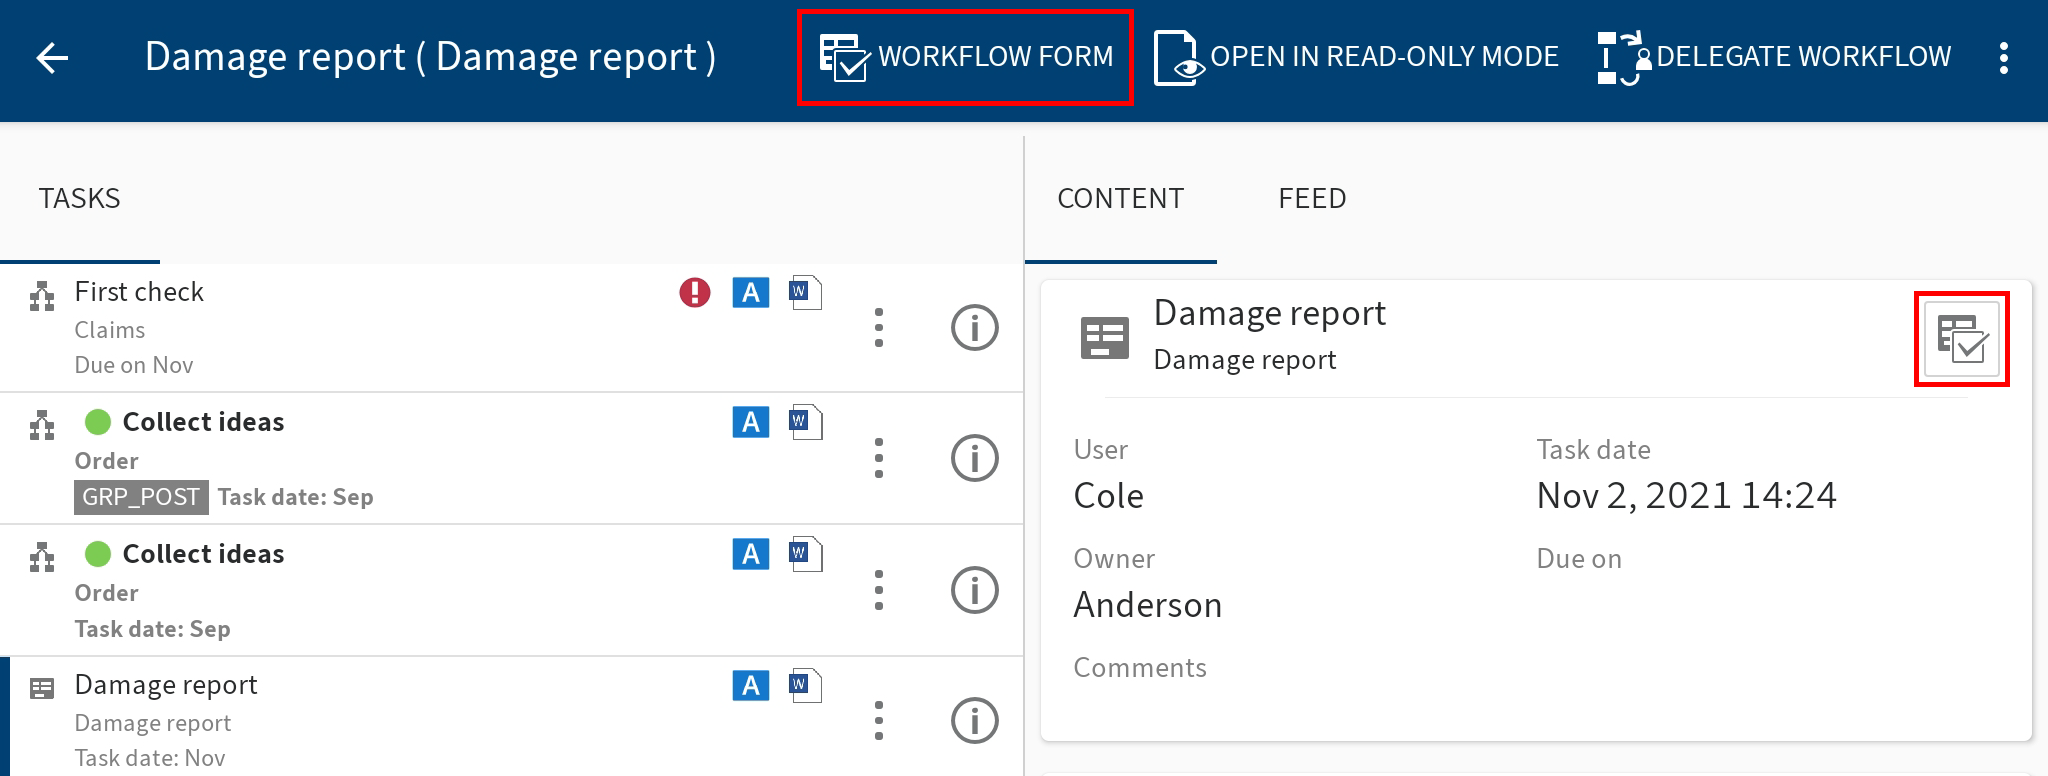Viewport: 2048px width, 776px height.
Task: Click Delegate Workflow button
Action: (x=1774, y=57)
